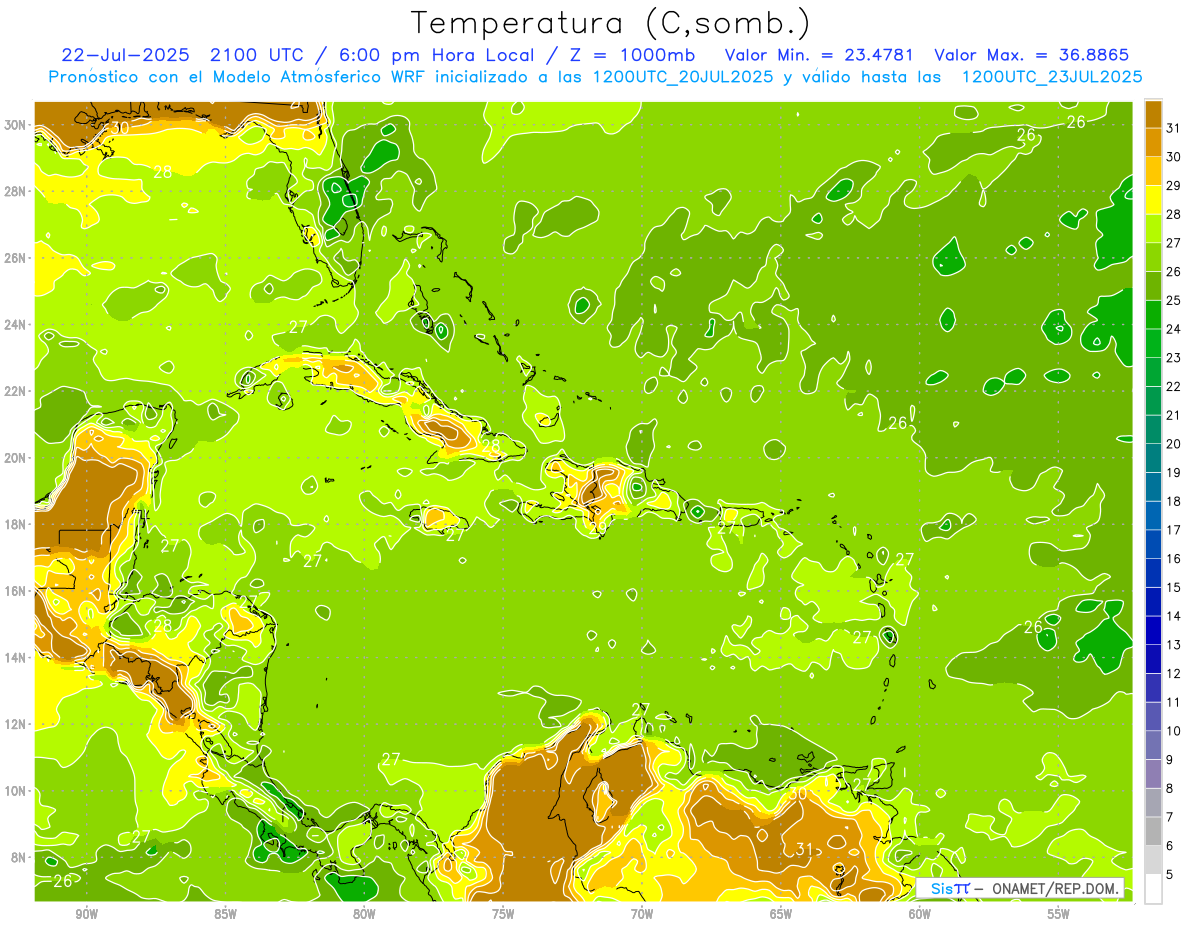This screenshot has width=1200, height=927.
Task: Click the '75W' longitude axis label
Action: click(x=503, y=914)
